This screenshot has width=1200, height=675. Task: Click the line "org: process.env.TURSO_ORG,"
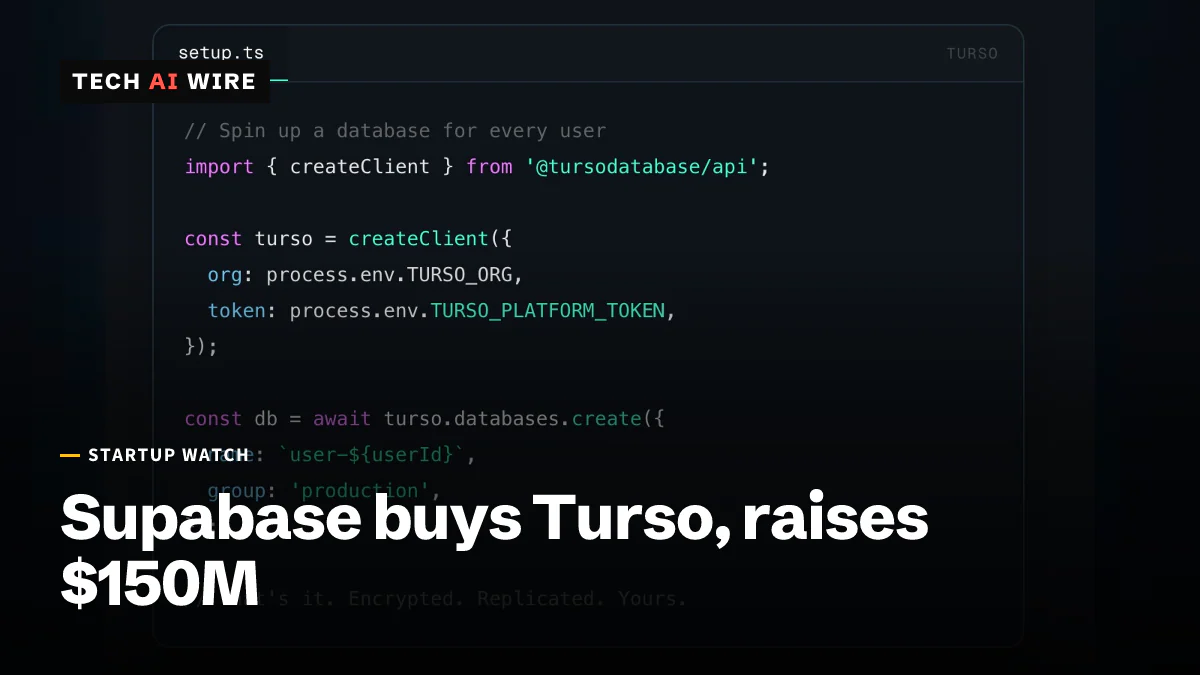click(366, 275)
